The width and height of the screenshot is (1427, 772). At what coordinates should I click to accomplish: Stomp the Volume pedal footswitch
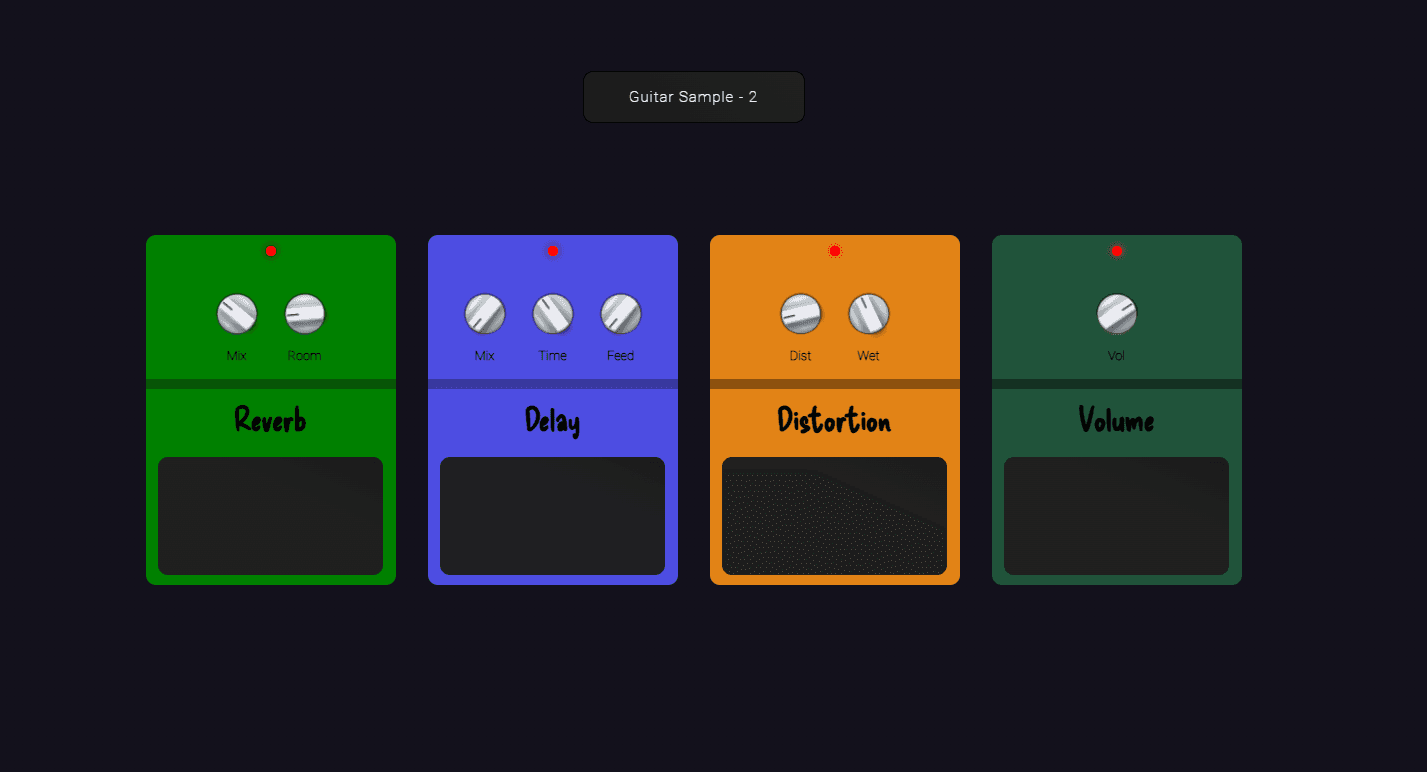click(1116, 517)
